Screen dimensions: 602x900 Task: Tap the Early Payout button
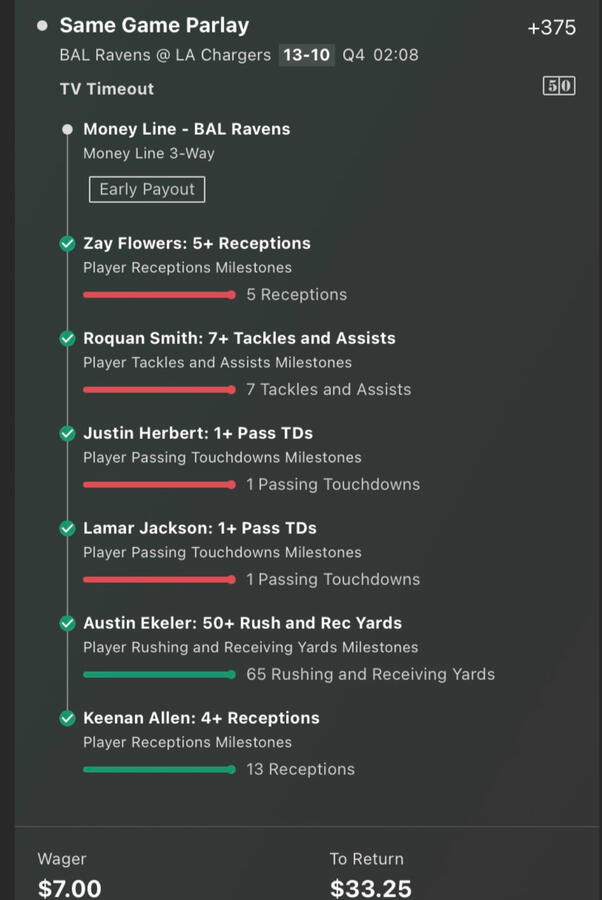[147, 189]
